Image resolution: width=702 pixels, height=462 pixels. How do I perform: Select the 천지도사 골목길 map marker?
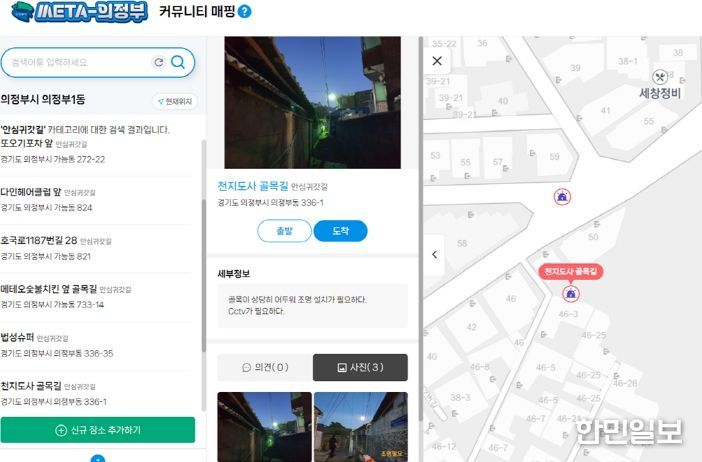[x=570, y=293]
